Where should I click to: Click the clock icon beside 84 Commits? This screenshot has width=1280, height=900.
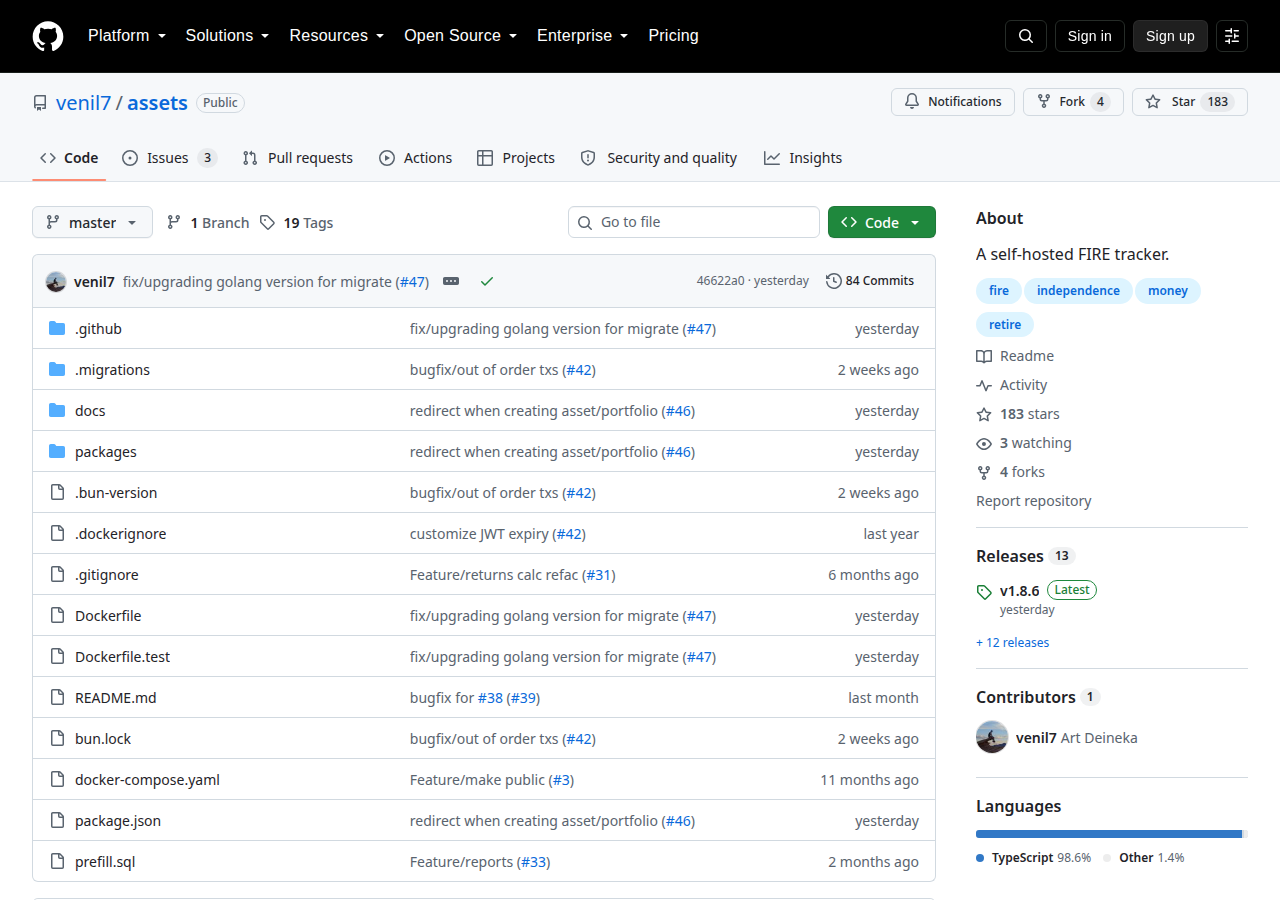[833, 281]
